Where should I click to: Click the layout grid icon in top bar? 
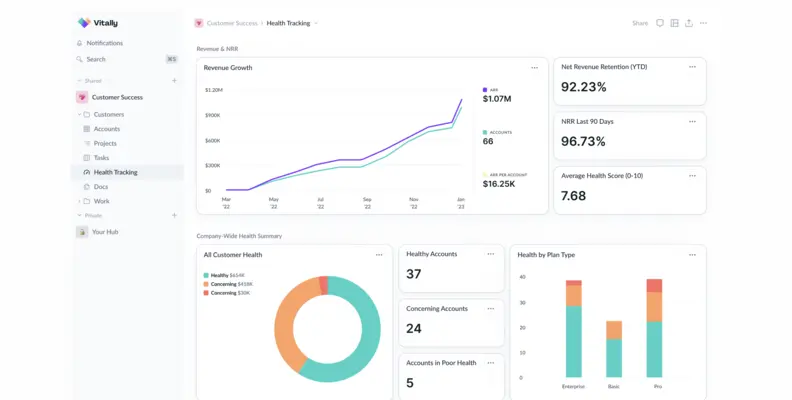674,23
